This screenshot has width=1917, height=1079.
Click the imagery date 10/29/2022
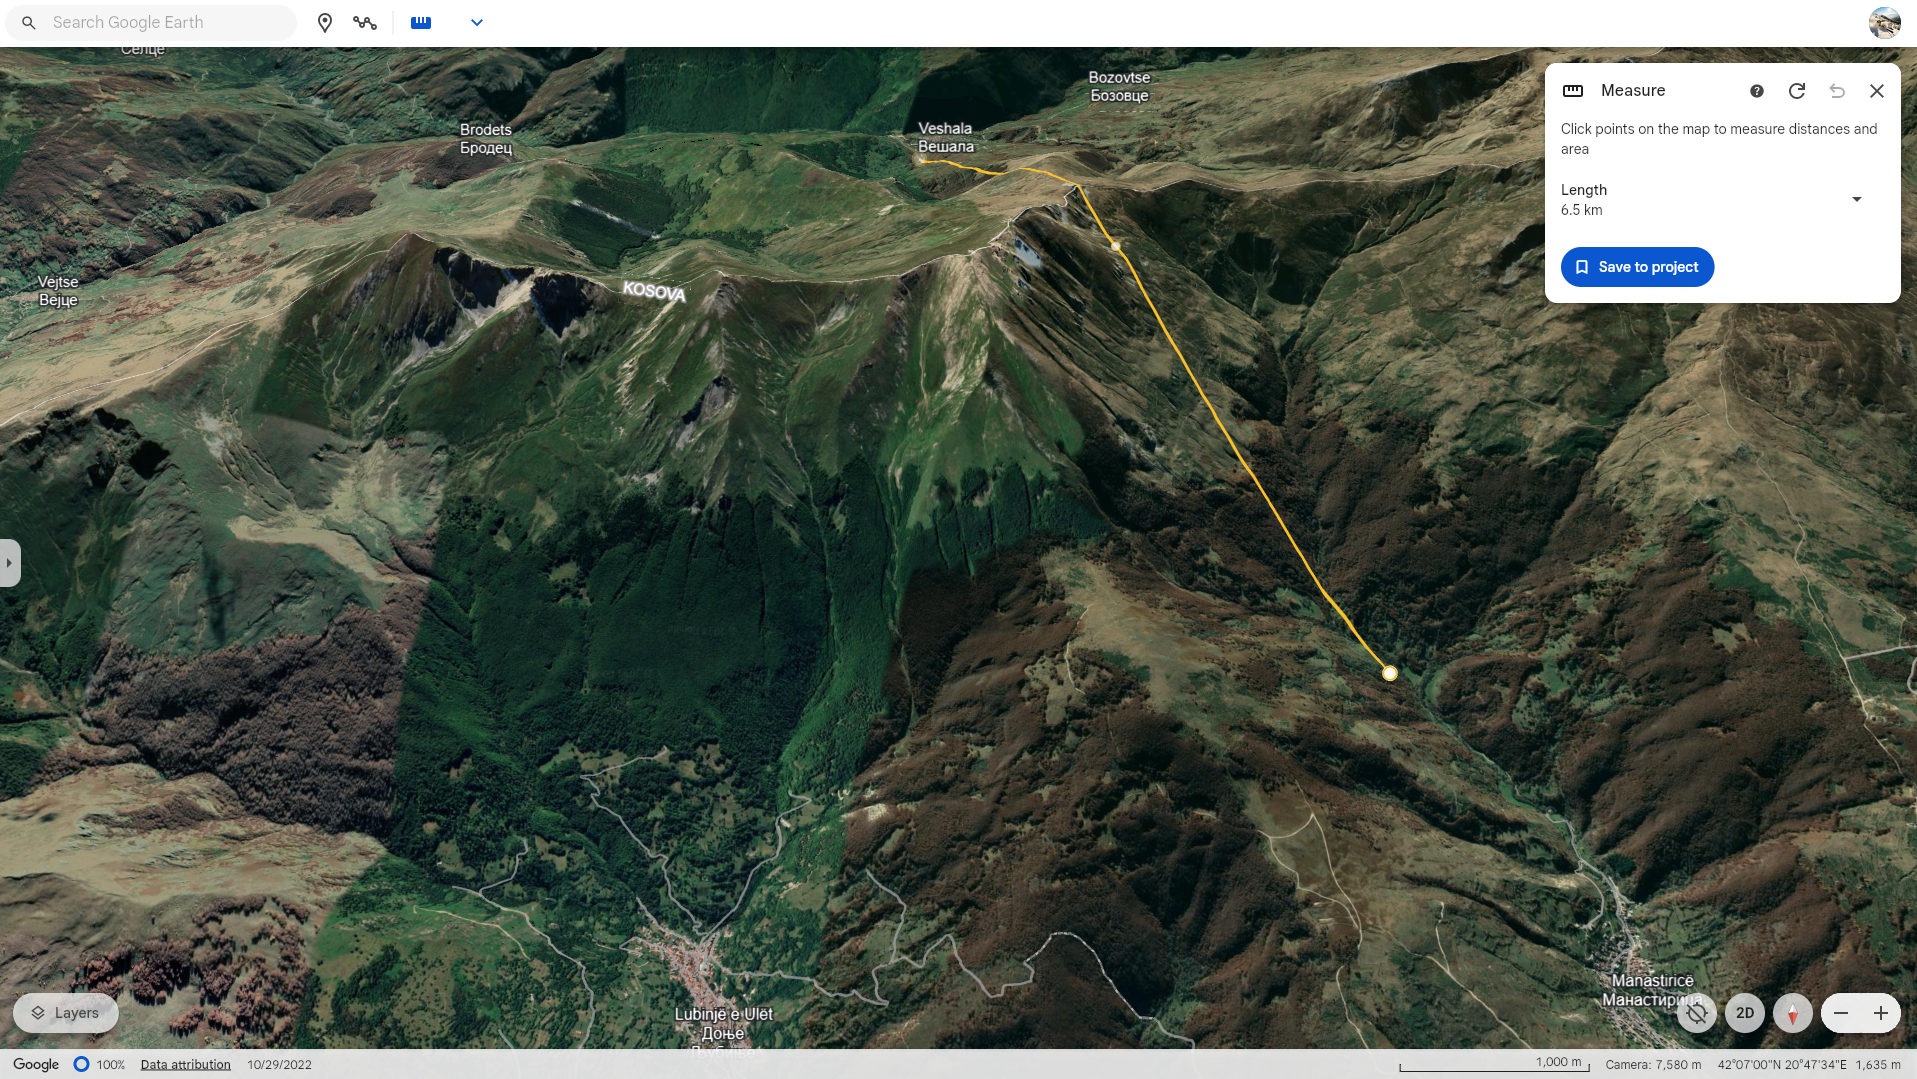click(x=279, y=1064)
